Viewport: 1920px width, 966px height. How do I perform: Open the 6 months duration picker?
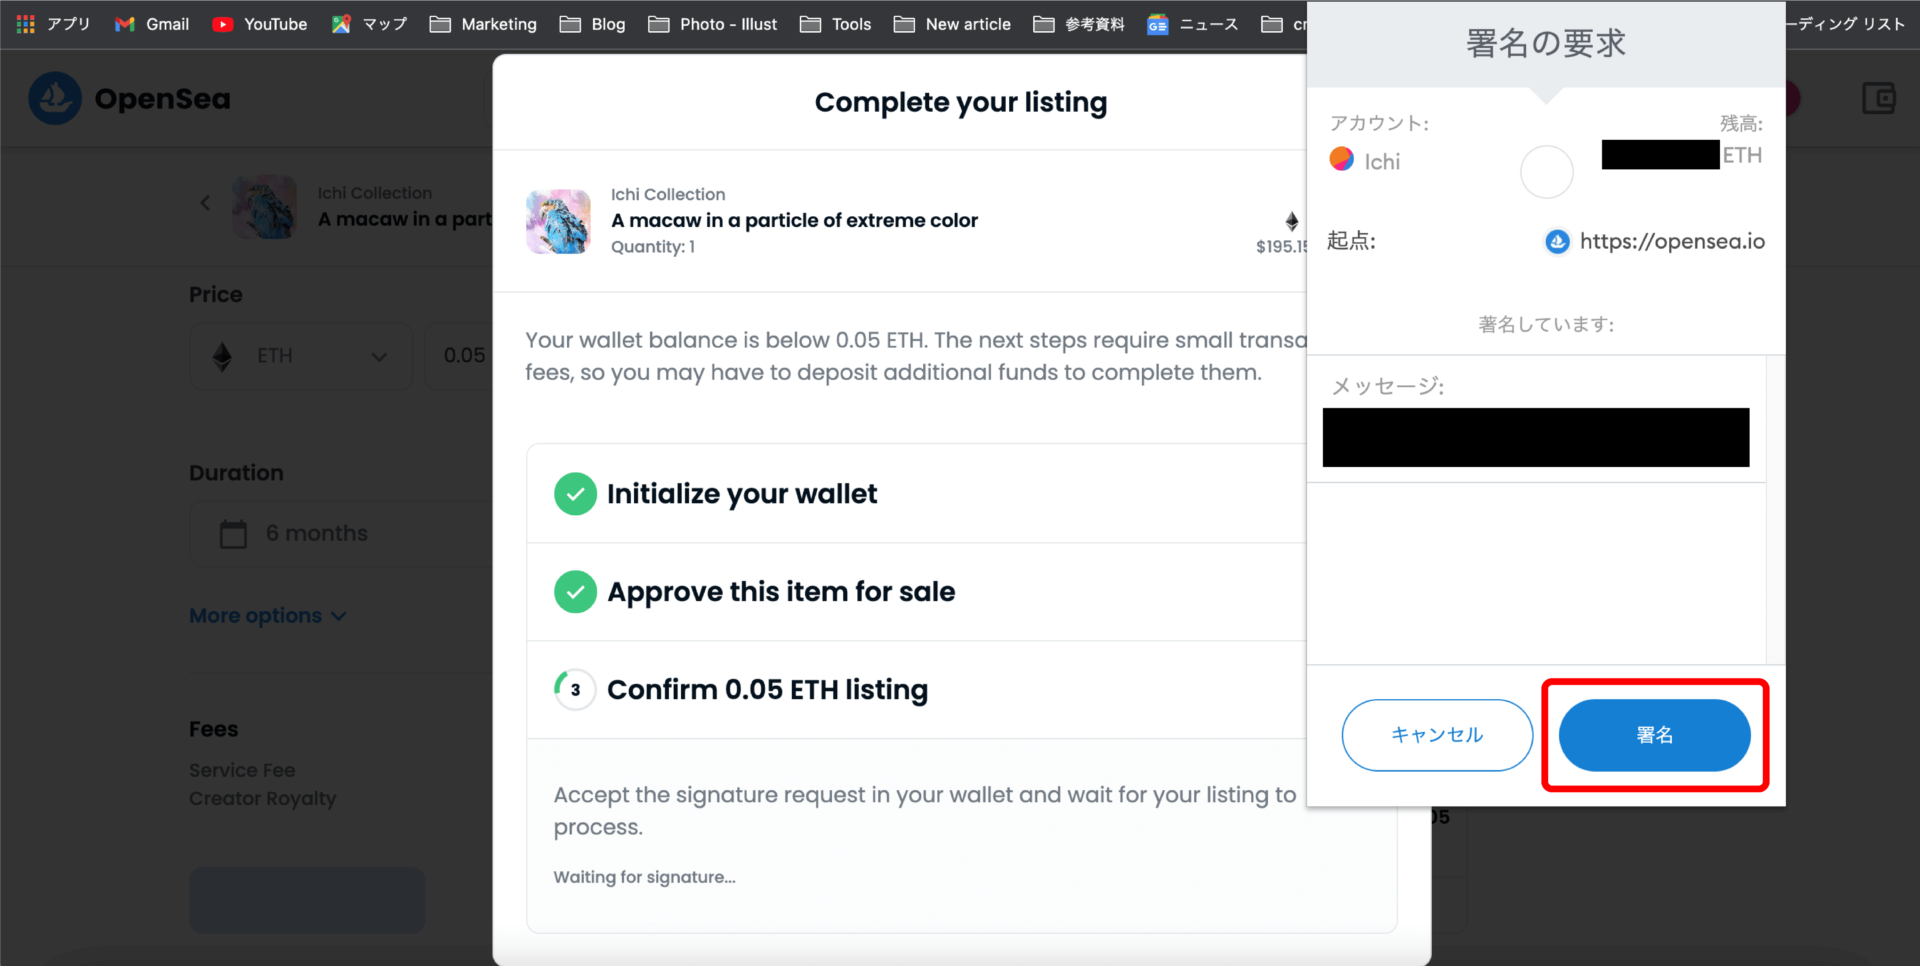point(341,534)
